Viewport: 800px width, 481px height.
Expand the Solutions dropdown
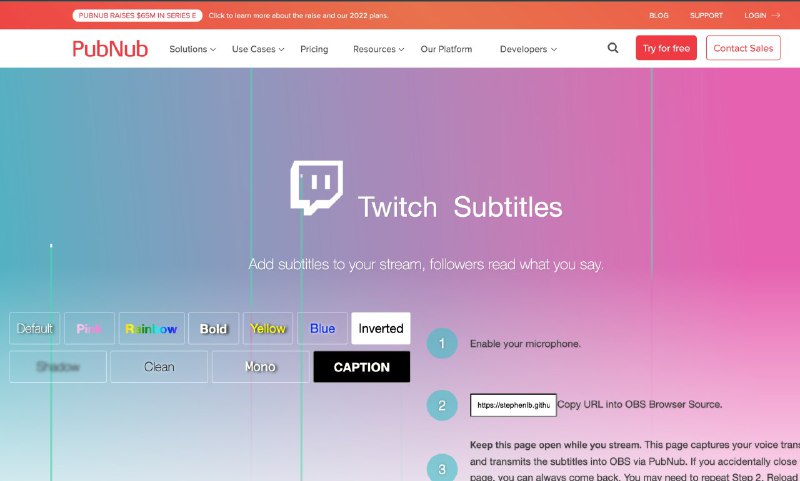click(x=192, y=49)
